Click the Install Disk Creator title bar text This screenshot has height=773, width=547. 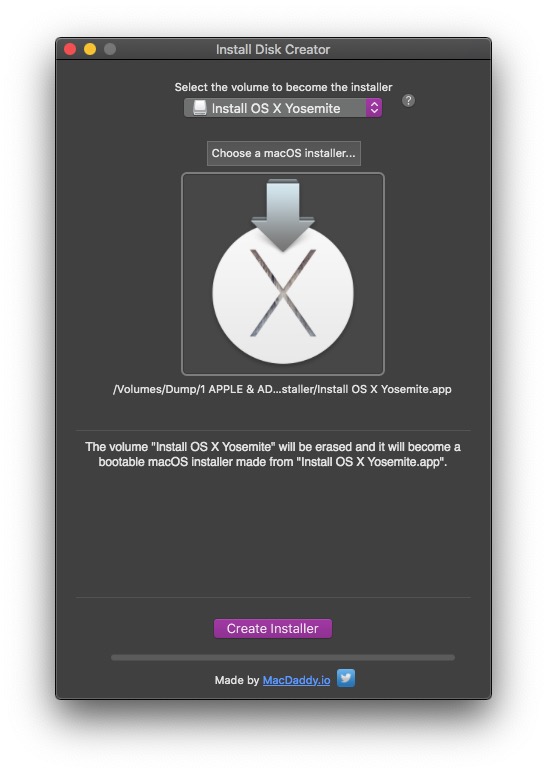pyautogui.click(x=273, y=49)
